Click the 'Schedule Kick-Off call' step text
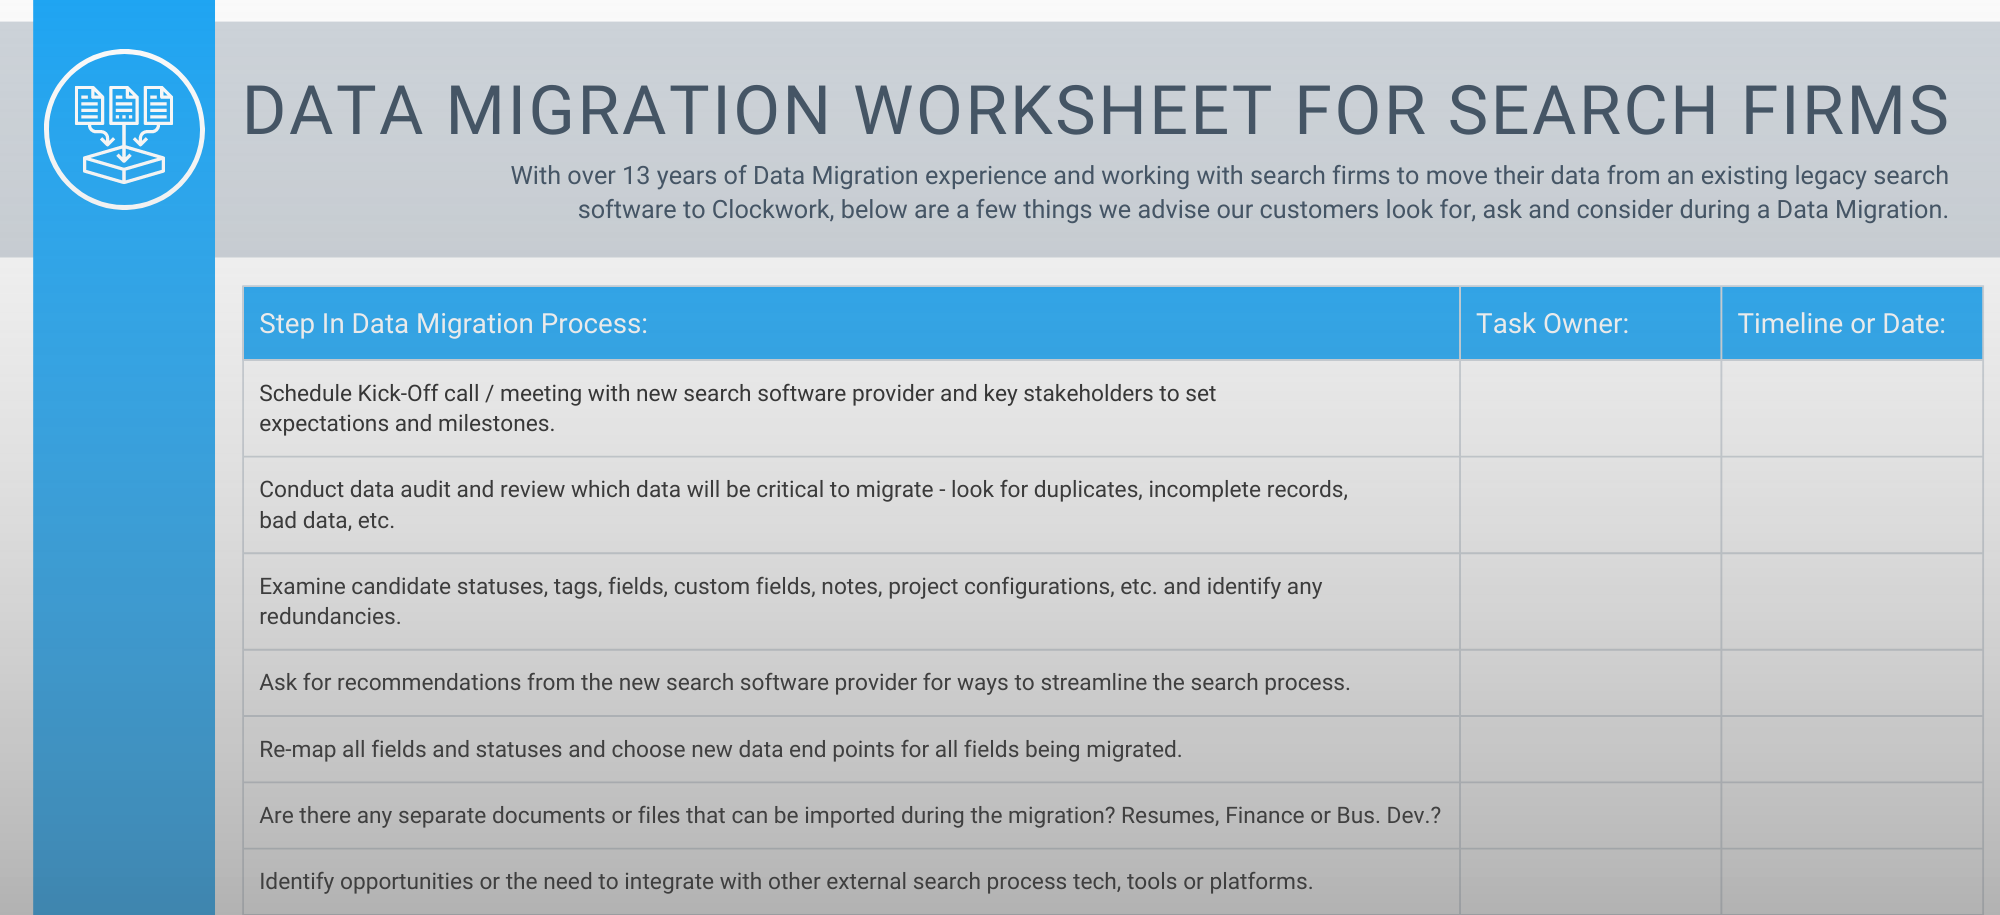 [x=737, y=408]
